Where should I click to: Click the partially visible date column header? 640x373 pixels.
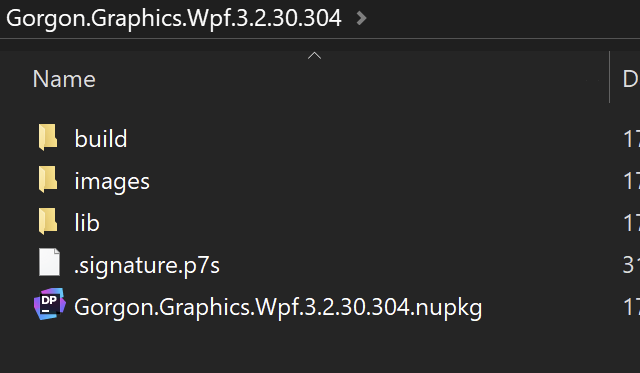[631, 79]
